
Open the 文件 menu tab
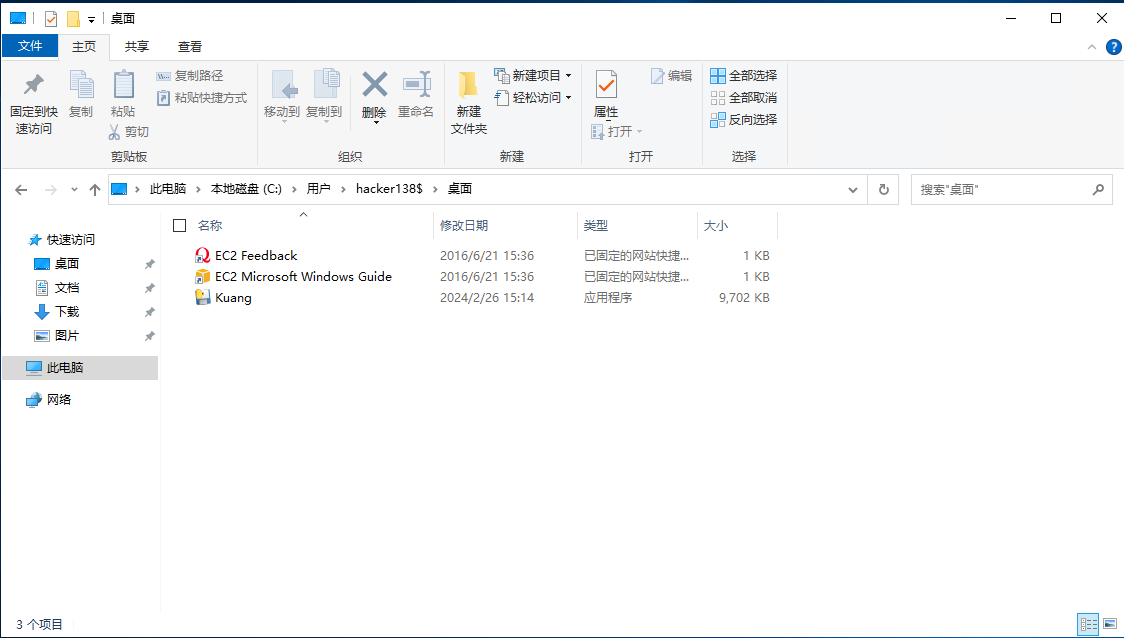(30, 46)
